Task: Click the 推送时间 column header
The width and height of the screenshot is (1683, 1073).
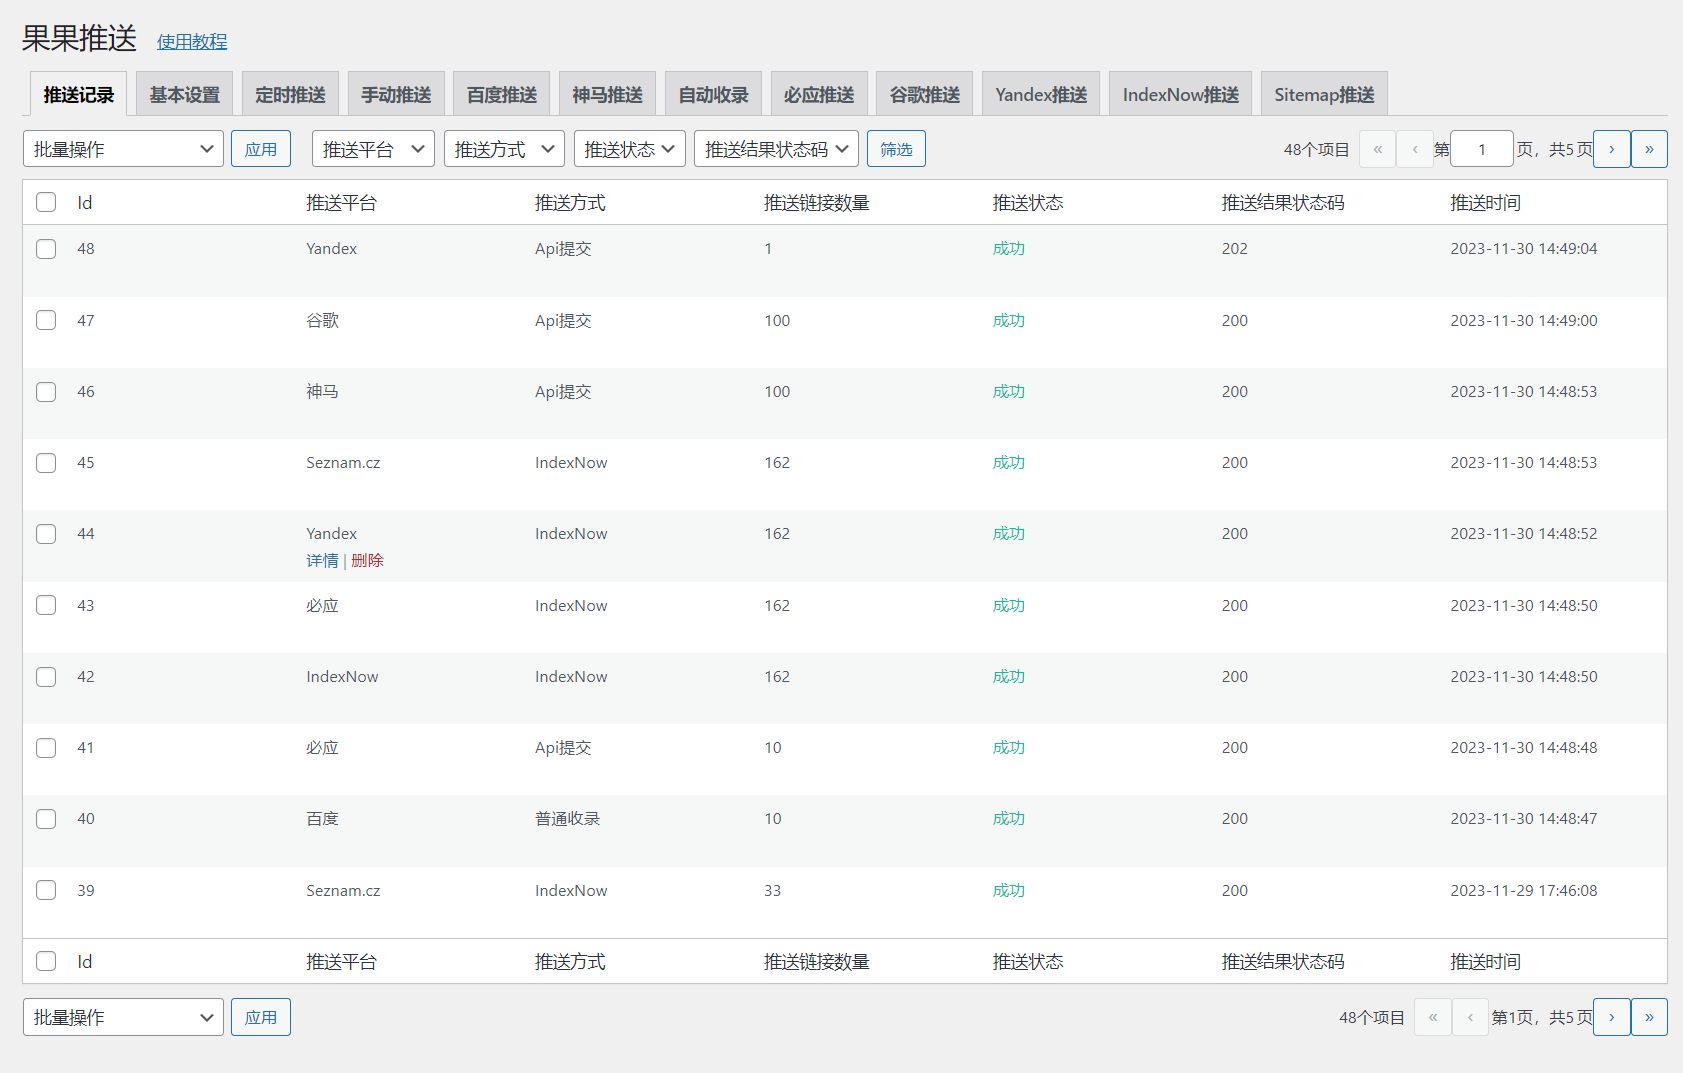Action: [x=1485, y=203]
